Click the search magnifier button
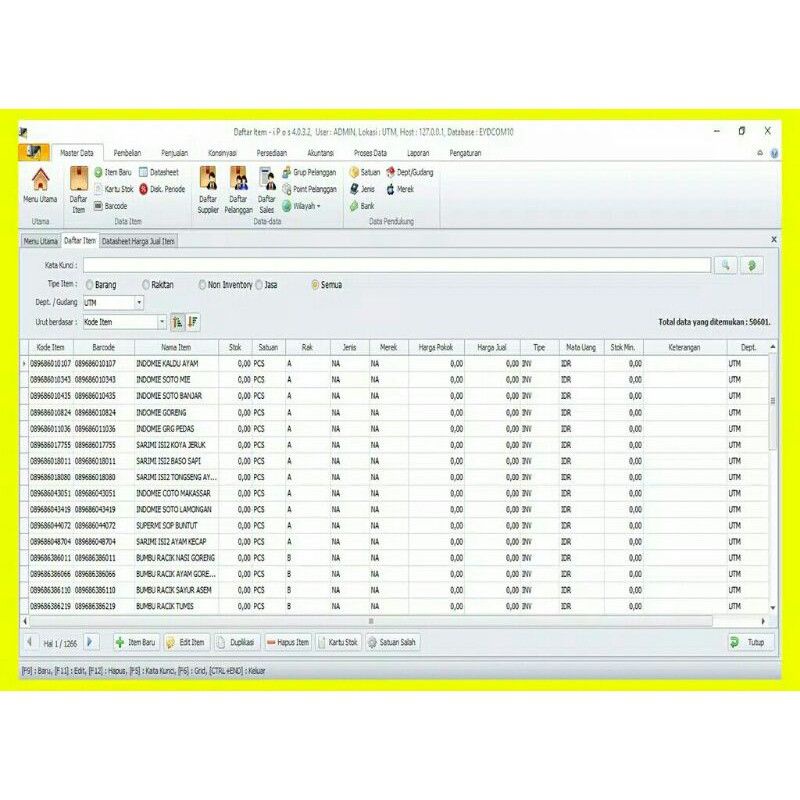The height and width of the screenshot is (800, 800). point(726,265)
